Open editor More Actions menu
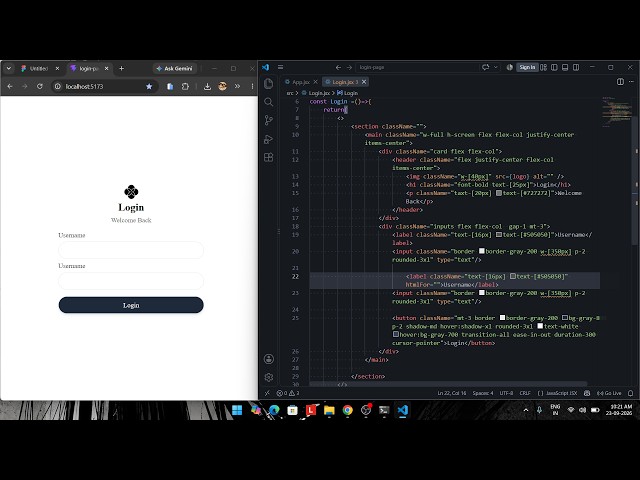Image resolution: width=640 pixels, height=480 pixels. 631,82
